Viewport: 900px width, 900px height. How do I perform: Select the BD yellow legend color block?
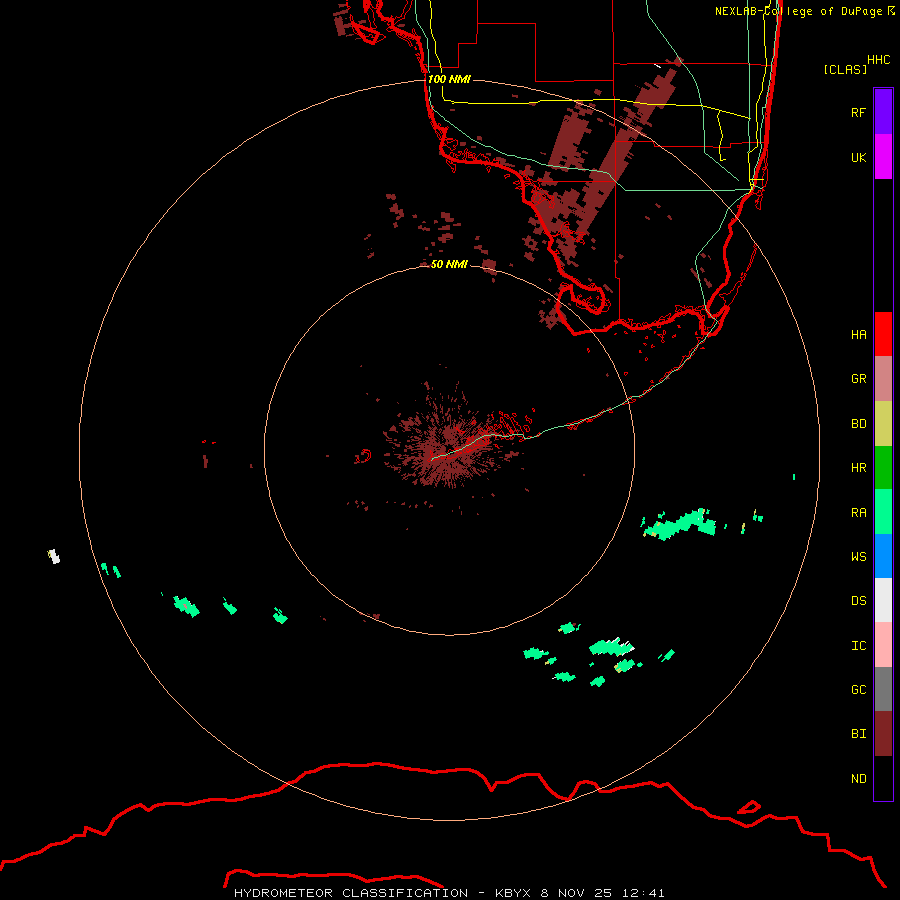[x=883, y=423]
